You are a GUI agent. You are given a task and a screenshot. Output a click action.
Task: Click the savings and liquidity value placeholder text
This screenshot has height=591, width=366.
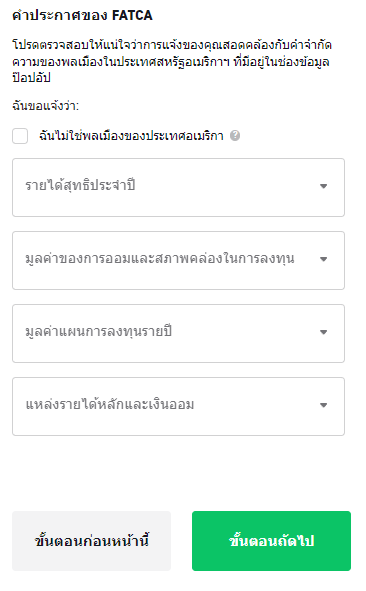click(160, 259)
